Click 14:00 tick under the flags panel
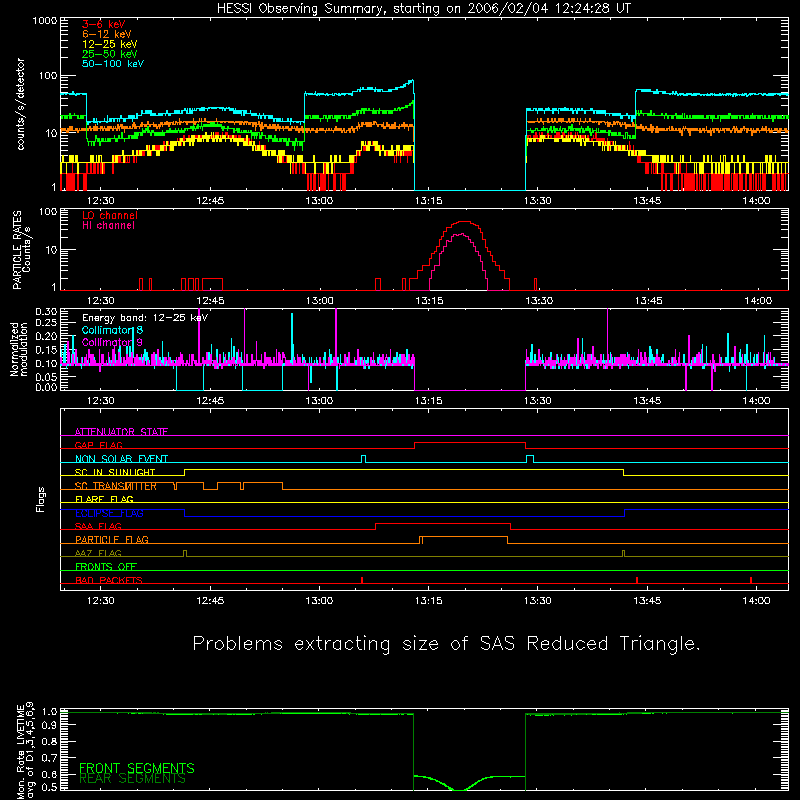This screenshot has width=800, height=800. click(756, 601)
